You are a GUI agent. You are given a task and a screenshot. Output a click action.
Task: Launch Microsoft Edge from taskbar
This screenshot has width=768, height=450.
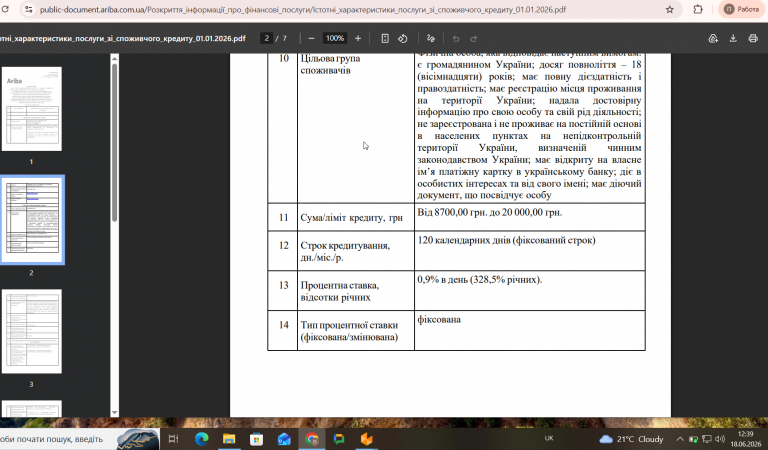tap(201, 439)
